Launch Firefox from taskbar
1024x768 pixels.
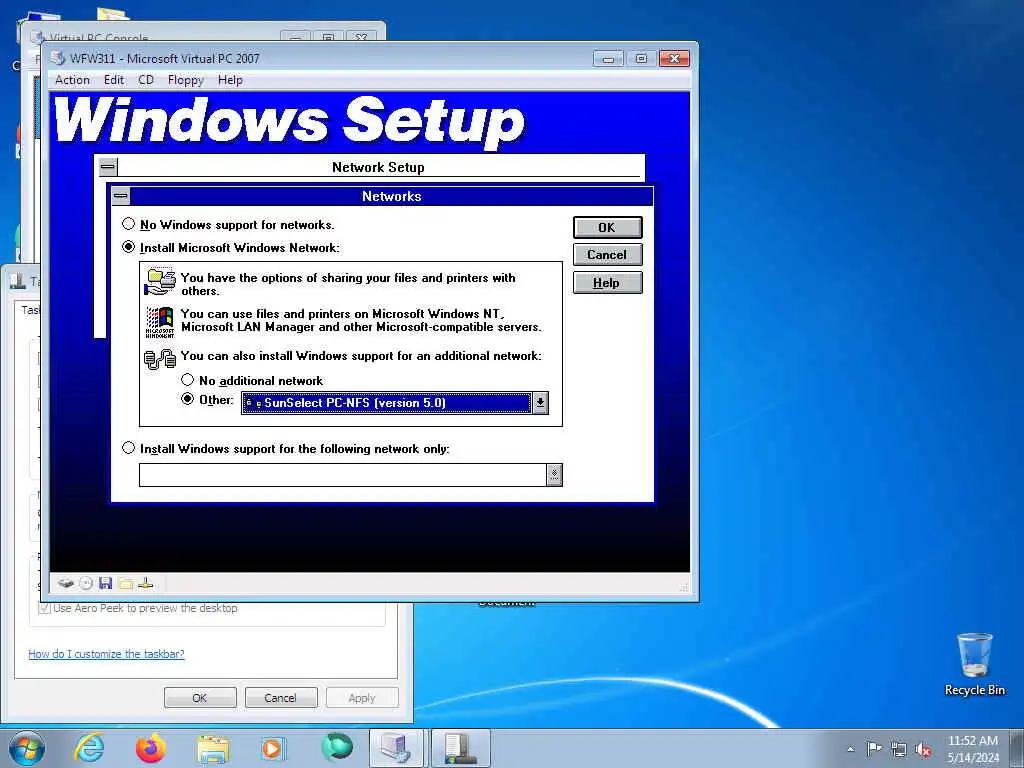(151, 748)
